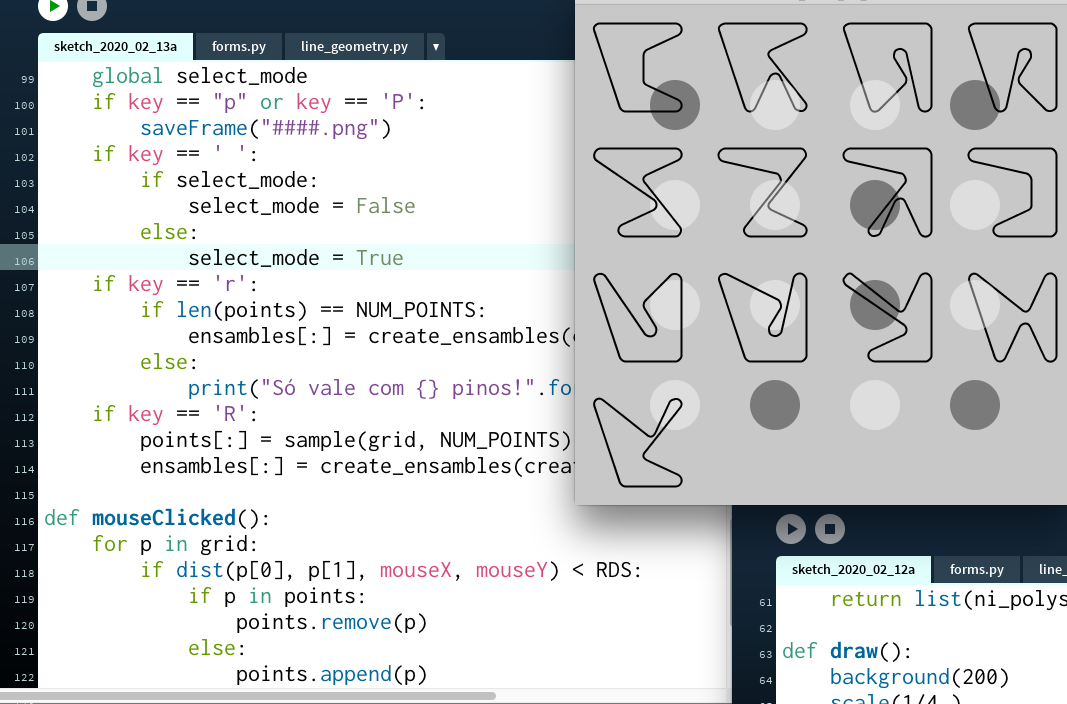
Task: Click the saveFrame call on line 101
Action: pos(265,128)
